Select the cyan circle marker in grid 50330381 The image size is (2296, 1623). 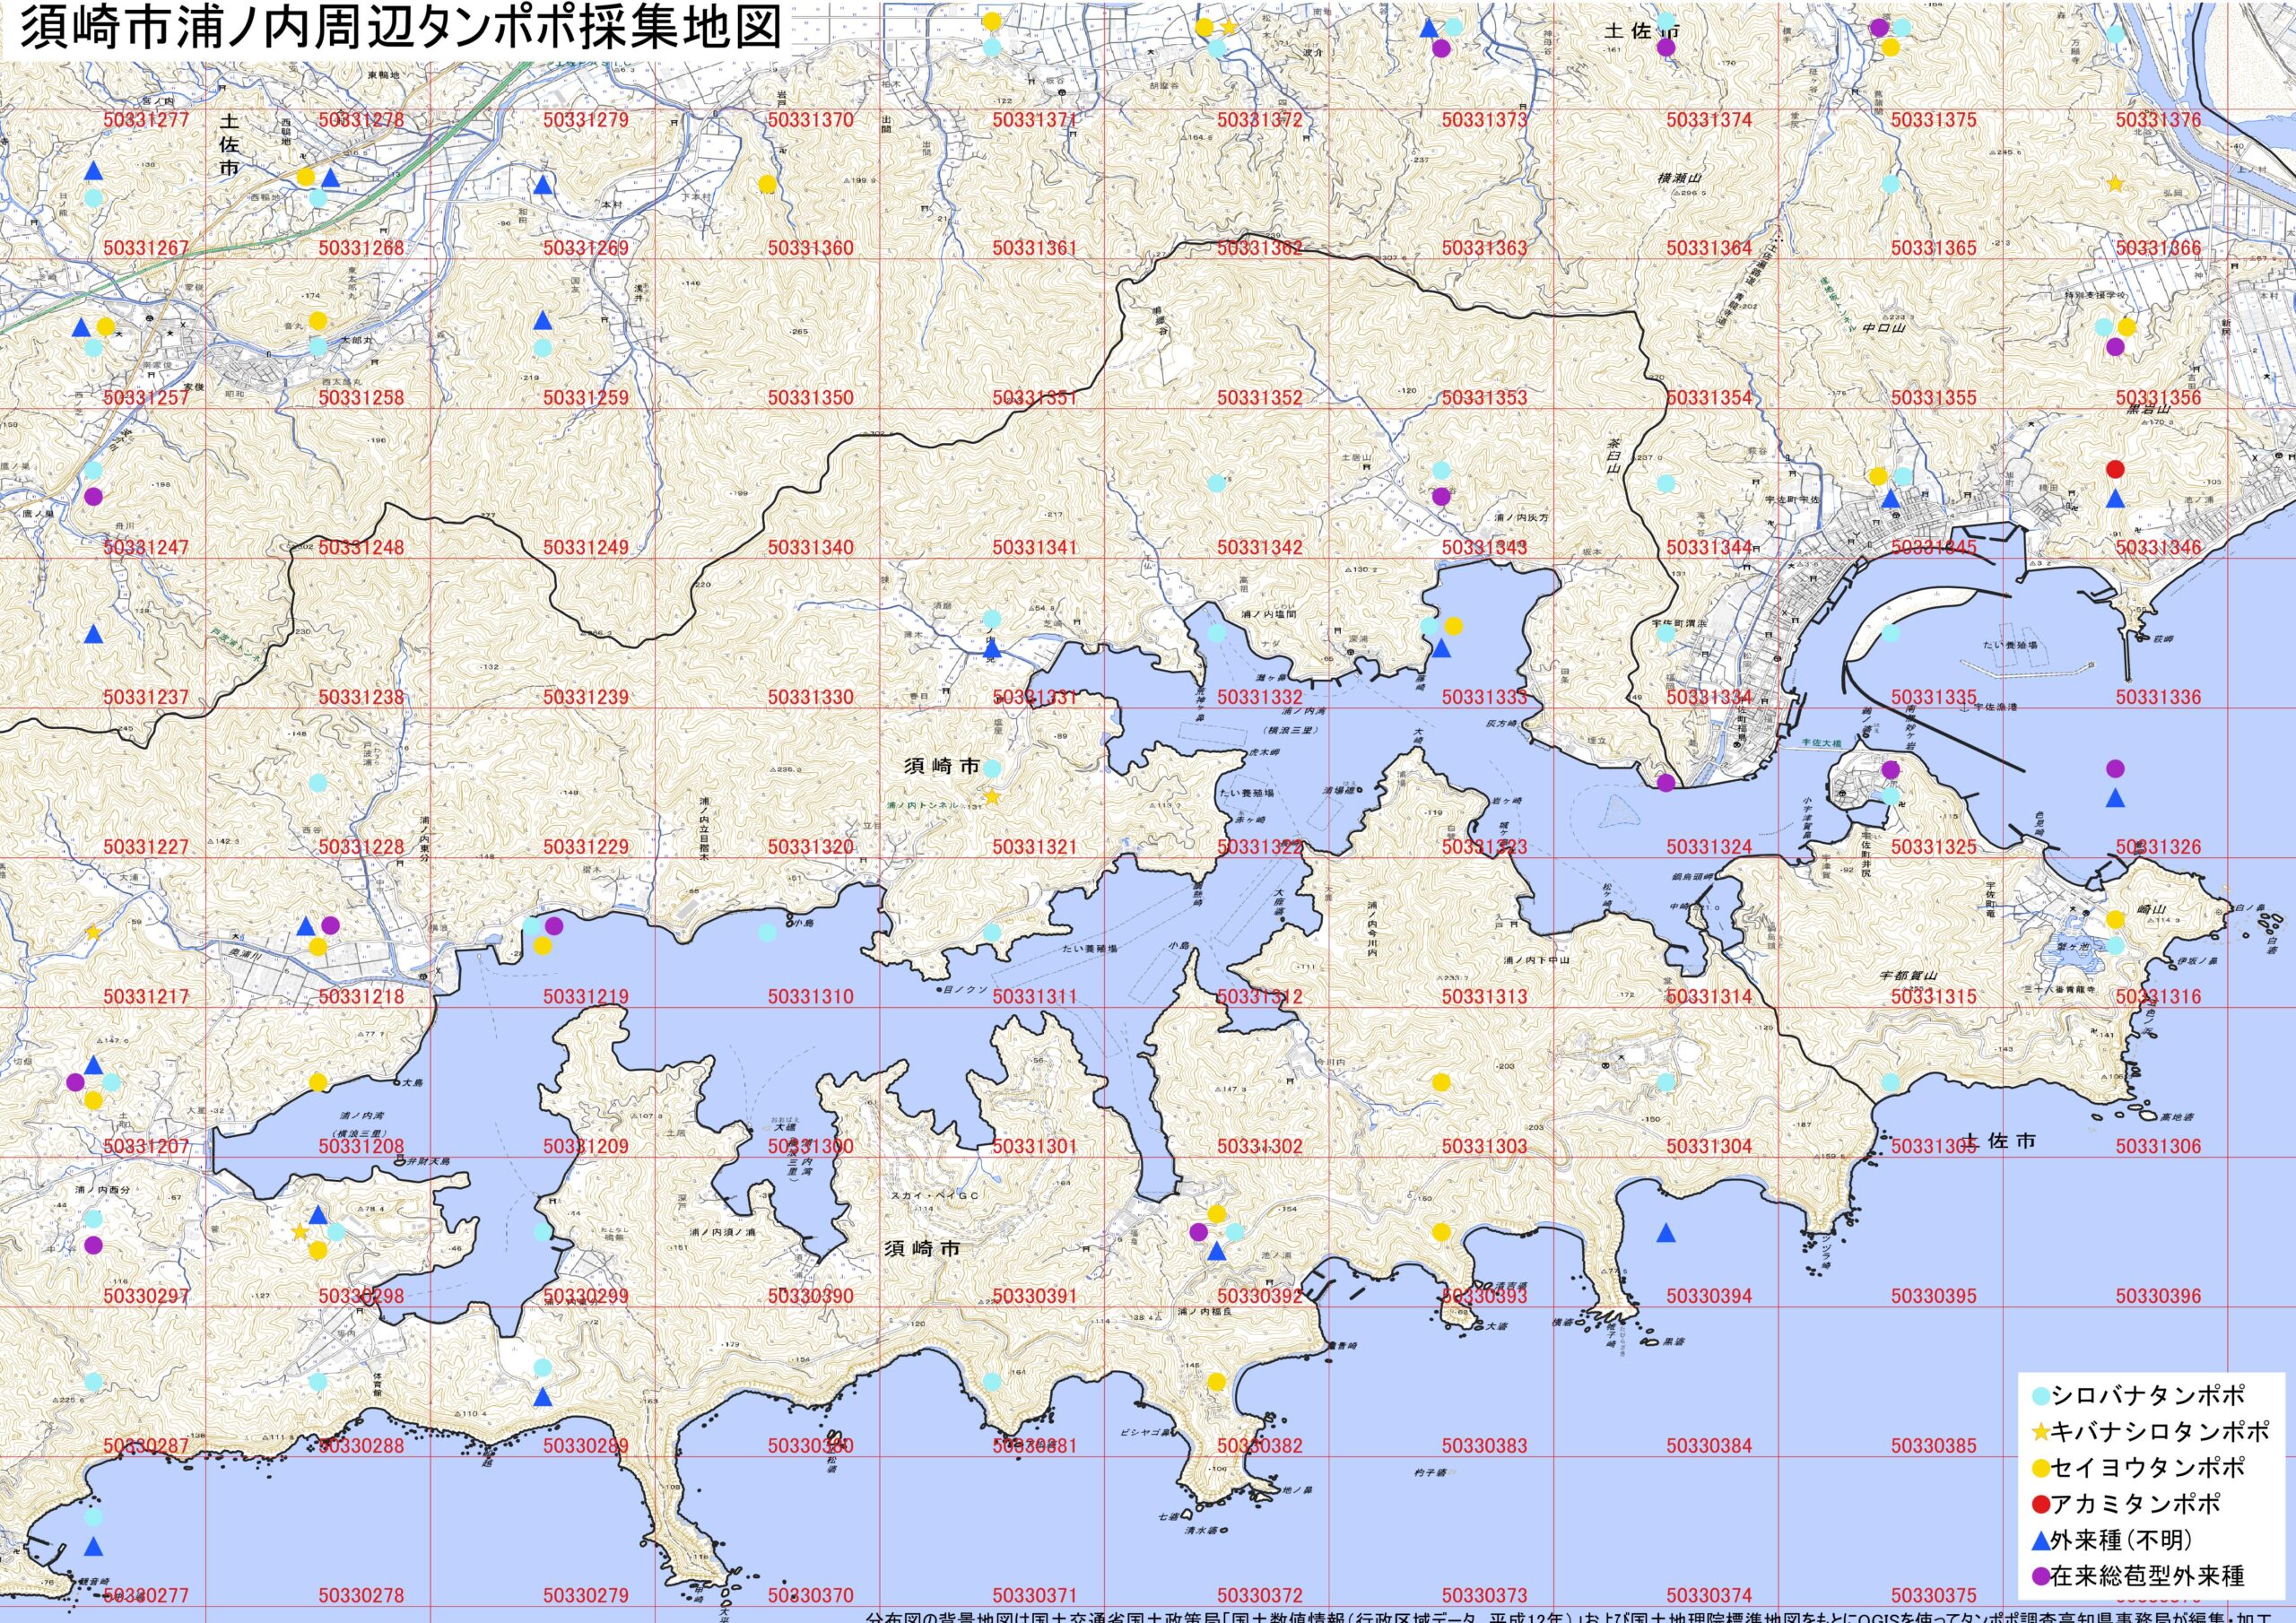click(992, 1382)
